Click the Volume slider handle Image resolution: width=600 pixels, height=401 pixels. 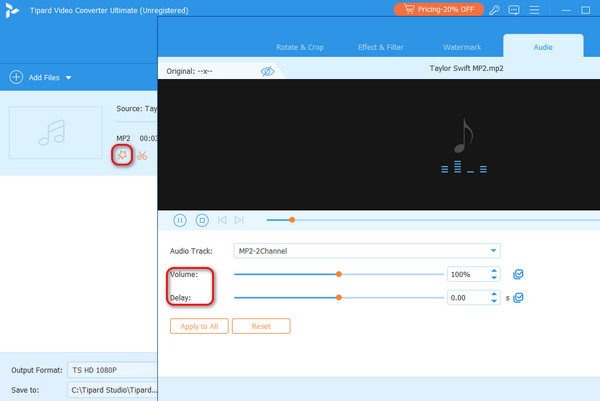click(339, 274)
